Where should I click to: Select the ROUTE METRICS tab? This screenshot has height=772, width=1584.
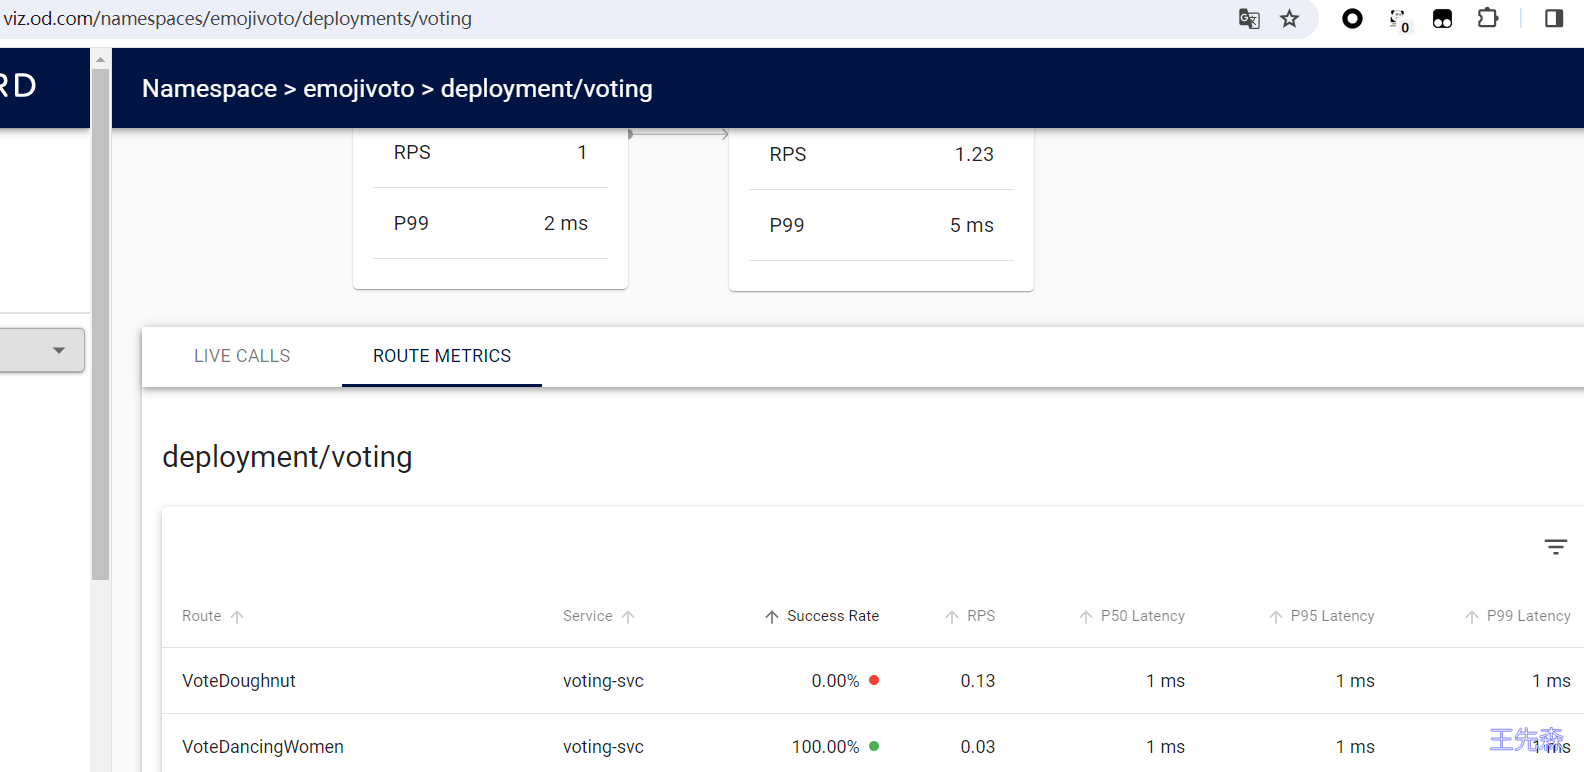tap(442, 356)
